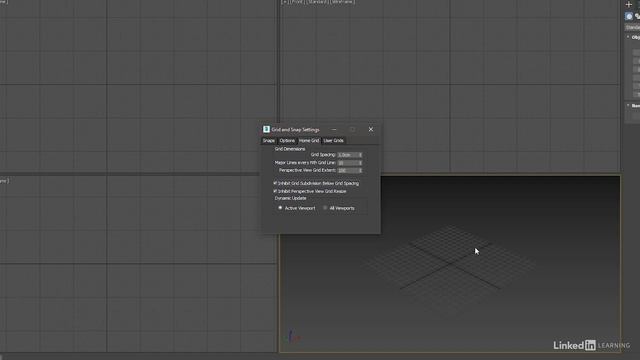Switch to the Options tab

287,140
